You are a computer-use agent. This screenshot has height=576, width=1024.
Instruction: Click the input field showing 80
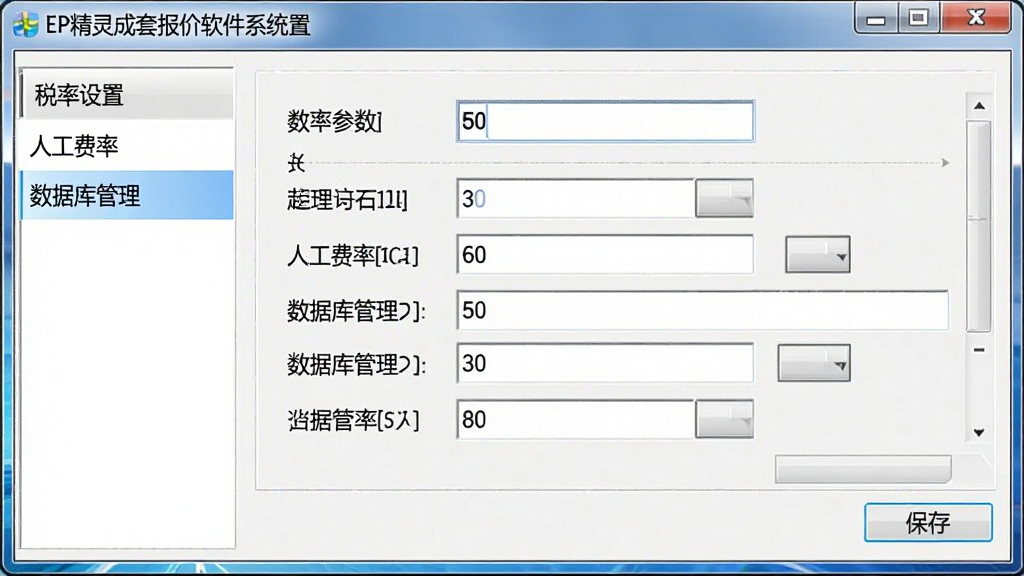pyautogui.click(x=576, y=419)
